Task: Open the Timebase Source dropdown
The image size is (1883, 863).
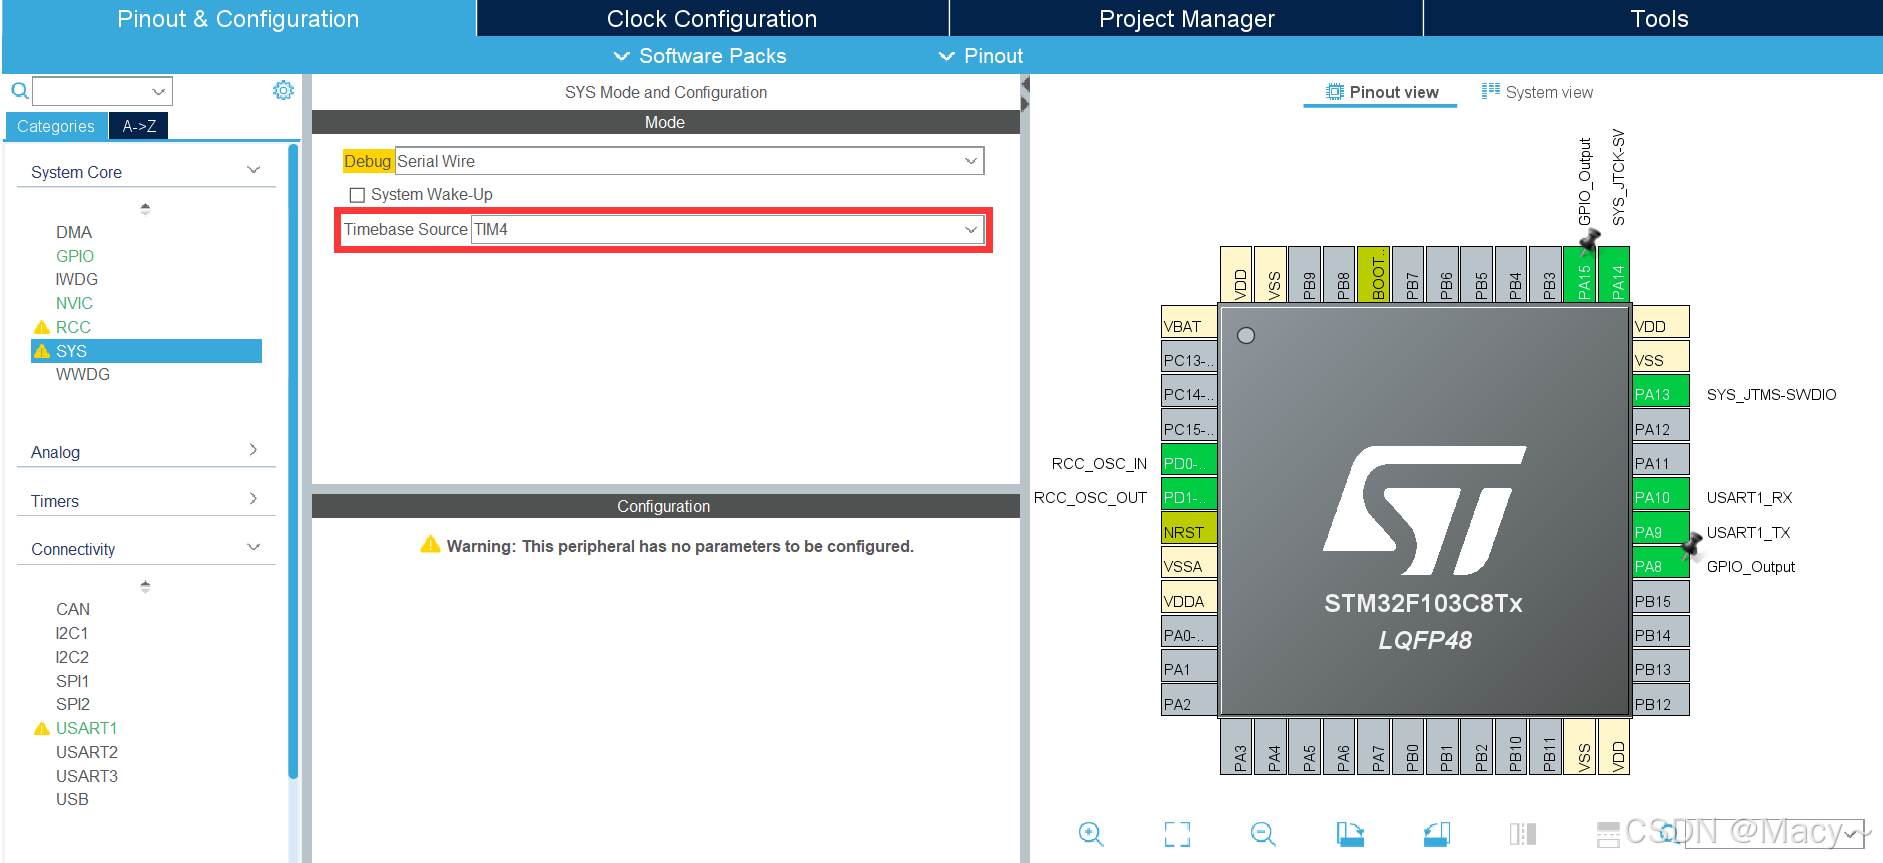Action: pos(727,229)
